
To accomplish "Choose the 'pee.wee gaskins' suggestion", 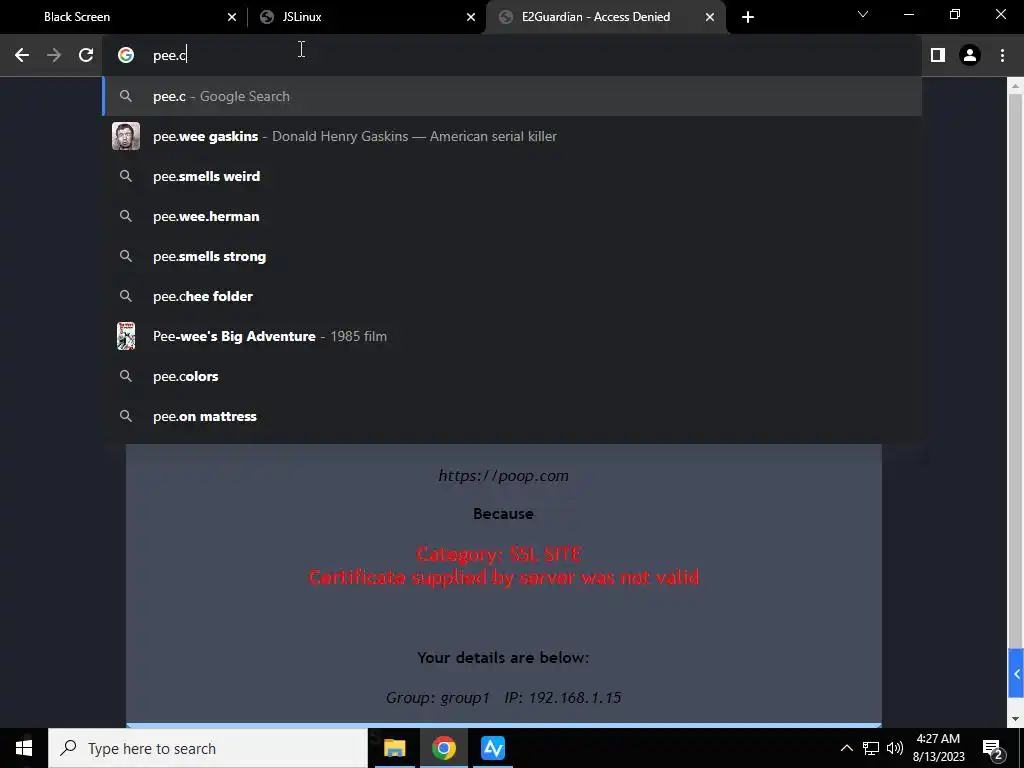I will click(x=512, y=136).
